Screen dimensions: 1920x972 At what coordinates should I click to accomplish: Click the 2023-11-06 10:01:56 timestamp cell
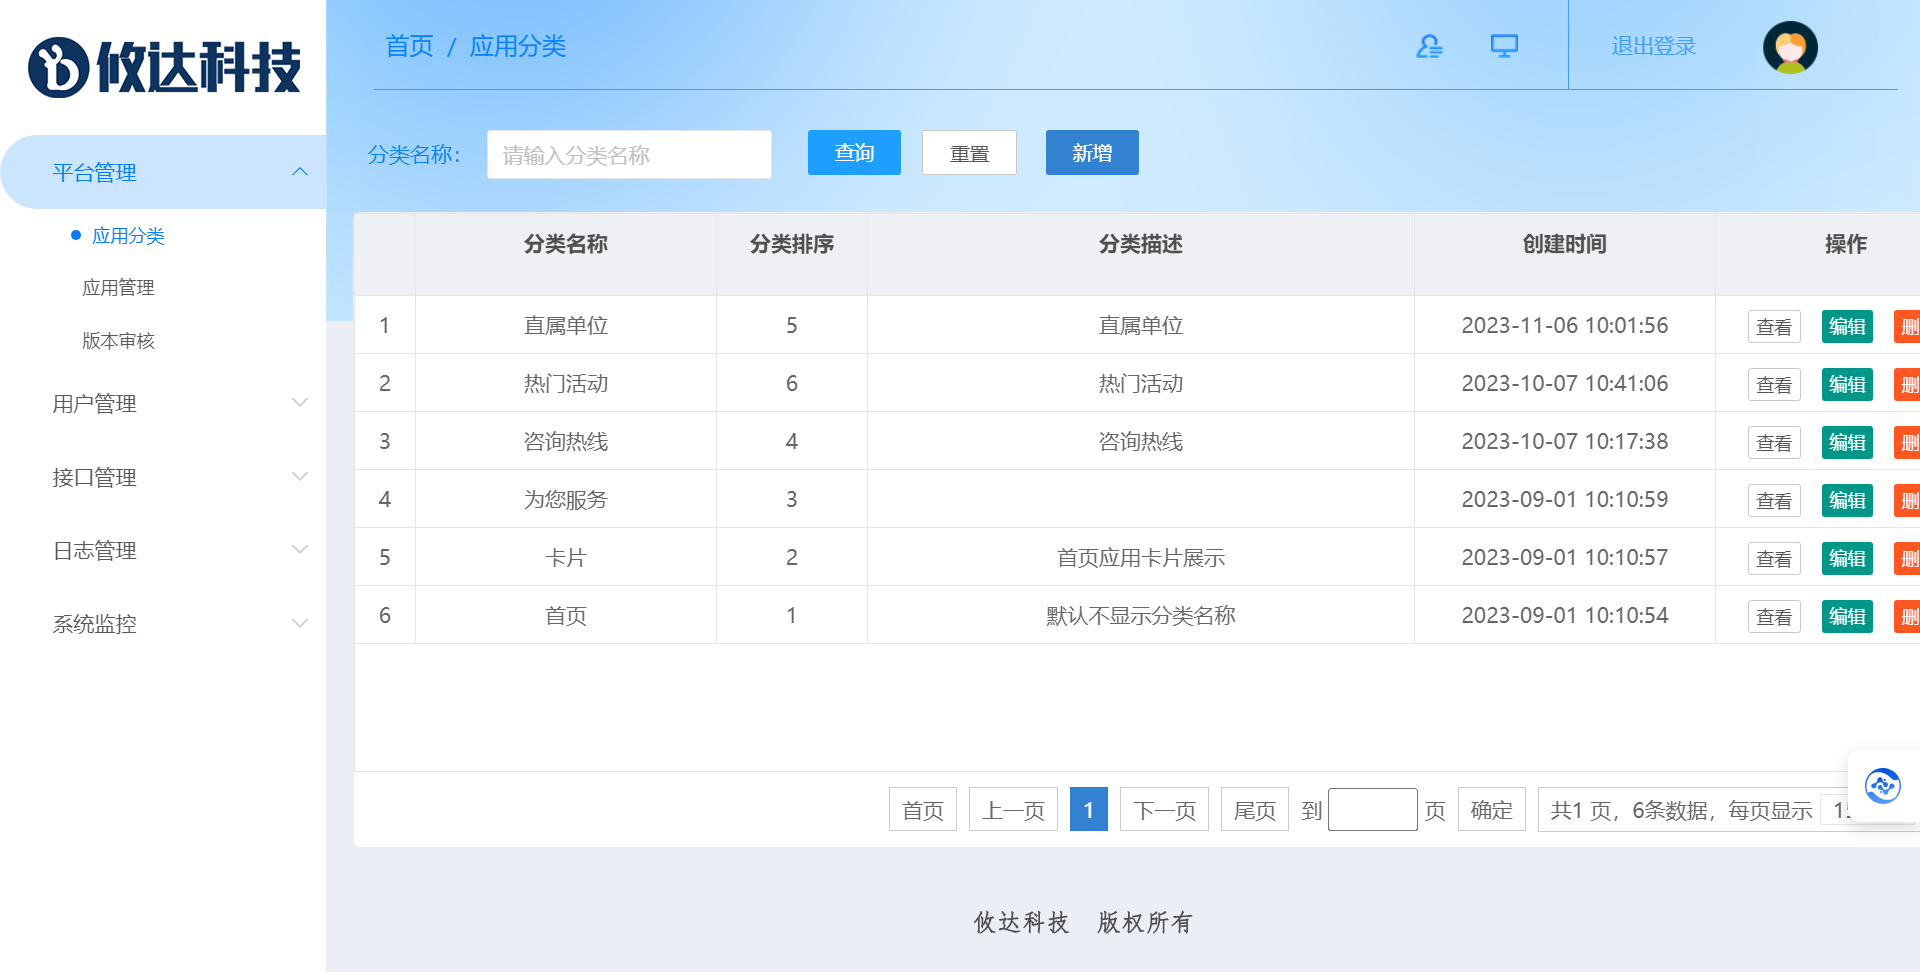coord(1565,325)
